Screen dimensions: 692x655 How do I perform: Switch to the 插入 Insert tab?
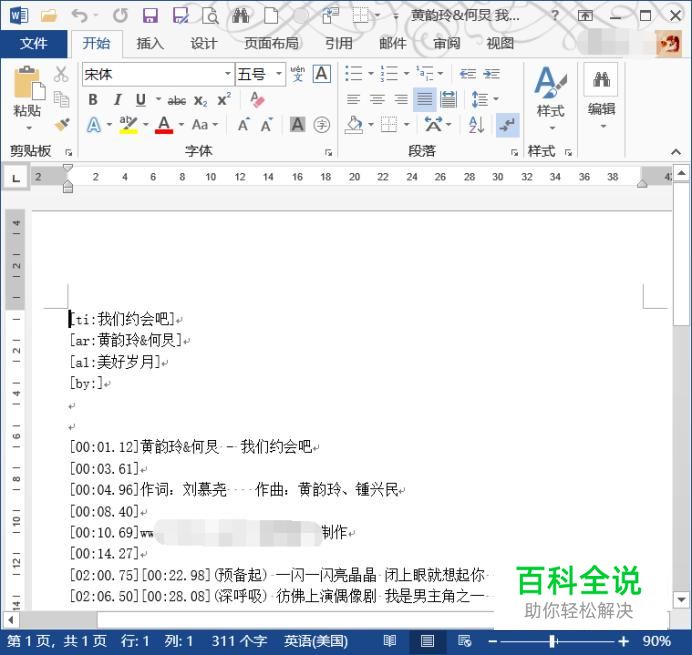pos(150,43)
